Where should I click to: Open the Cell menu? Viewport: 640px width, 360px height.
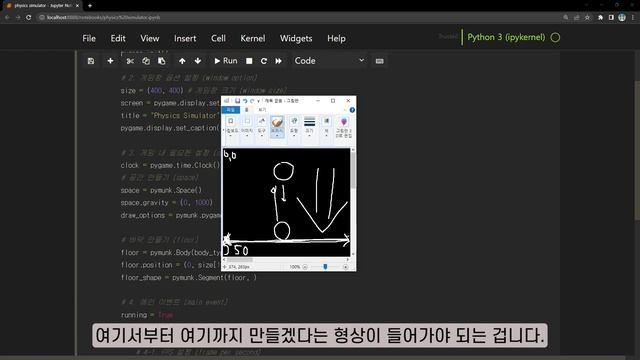pyautogui.click(x=218, y=38)
